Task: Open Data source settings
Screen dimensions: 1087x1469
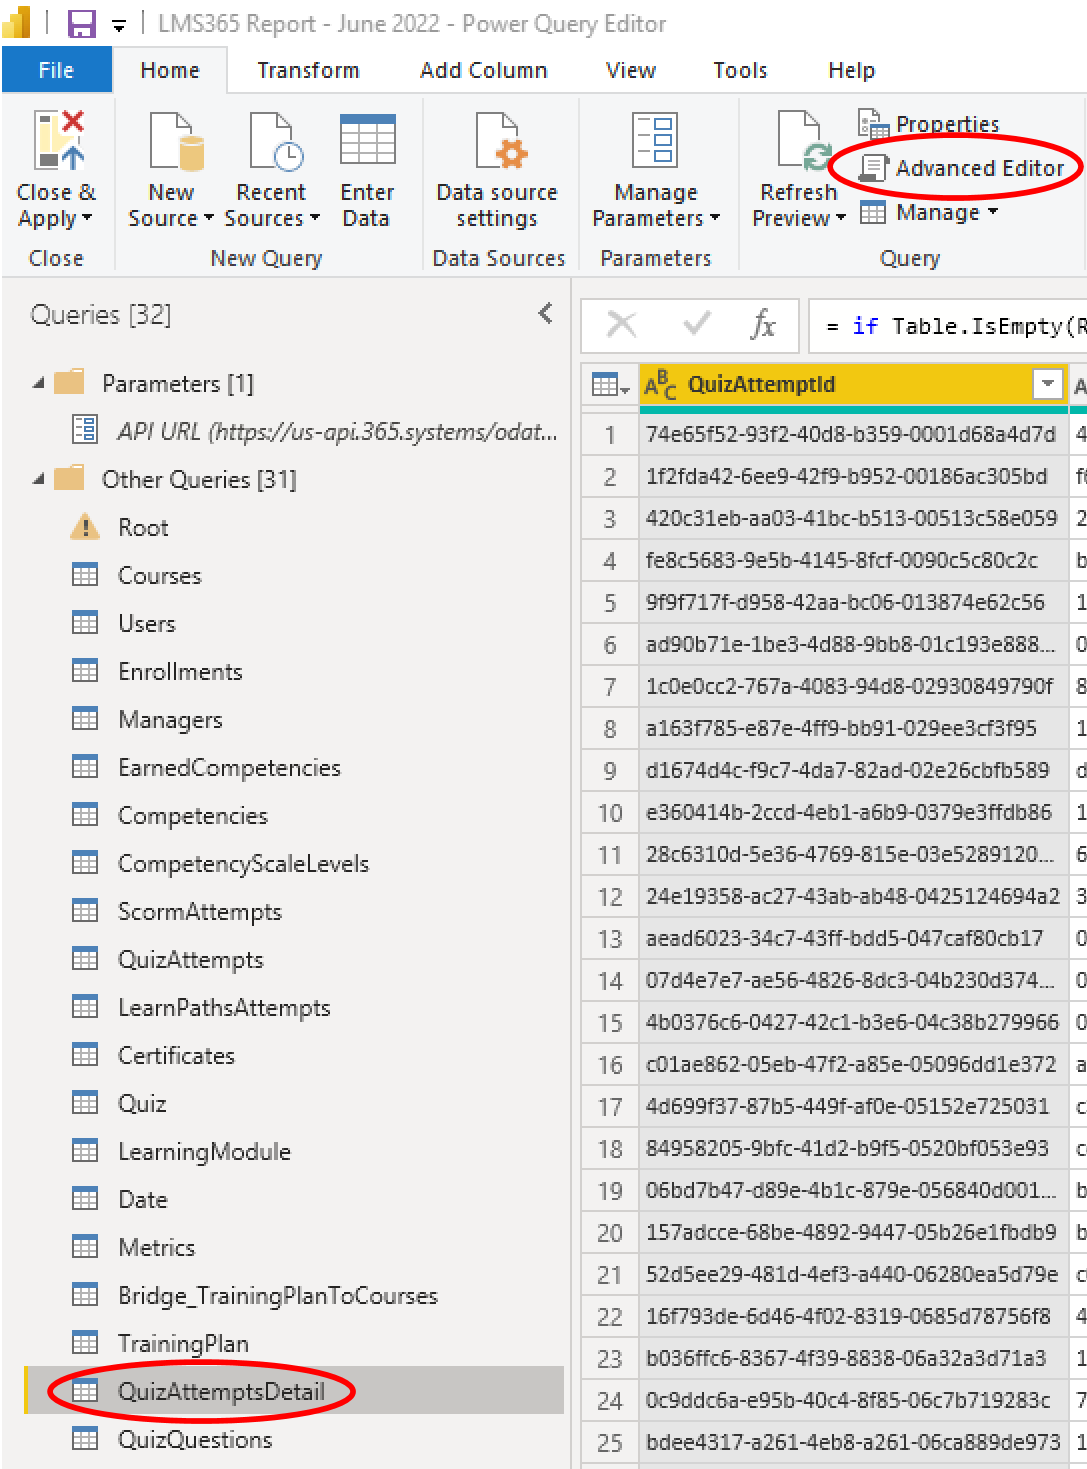Action: [497, 142]
